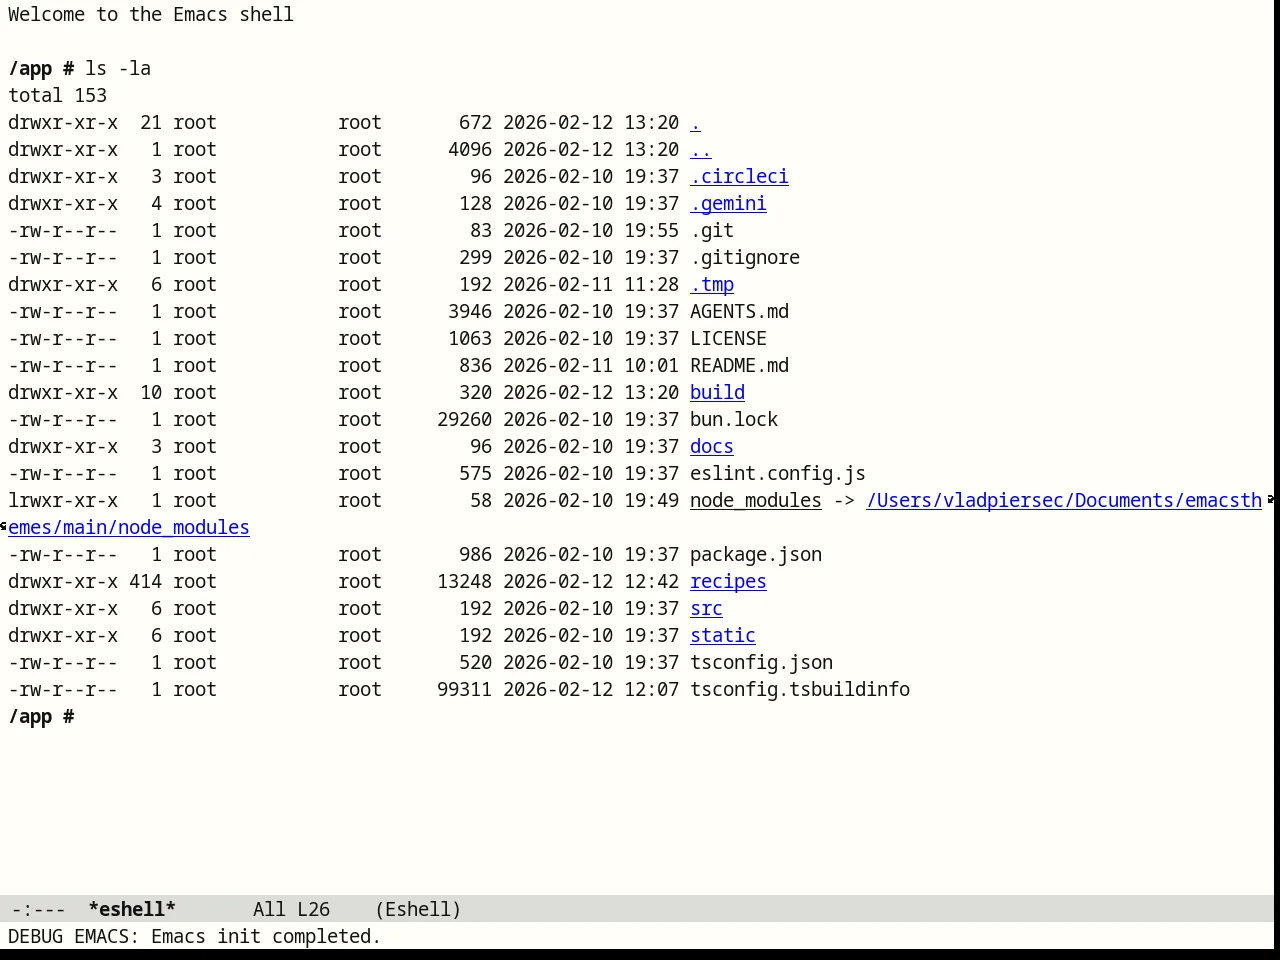Open the .gemini directory link

pos(728,204)
